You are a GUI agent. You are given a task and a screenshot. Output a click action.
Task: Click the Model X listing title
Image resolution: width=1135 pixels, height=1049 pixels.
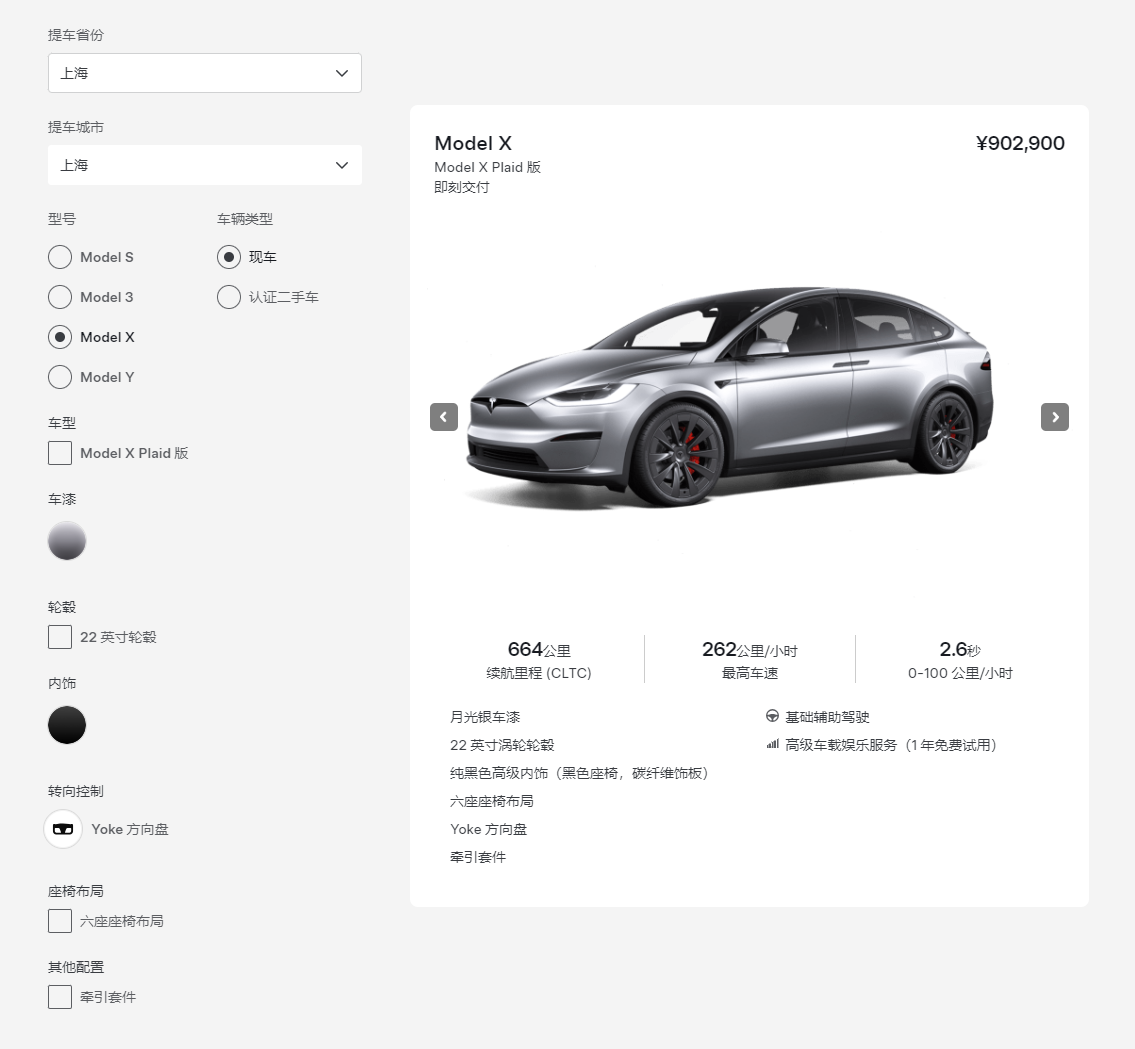473,143
